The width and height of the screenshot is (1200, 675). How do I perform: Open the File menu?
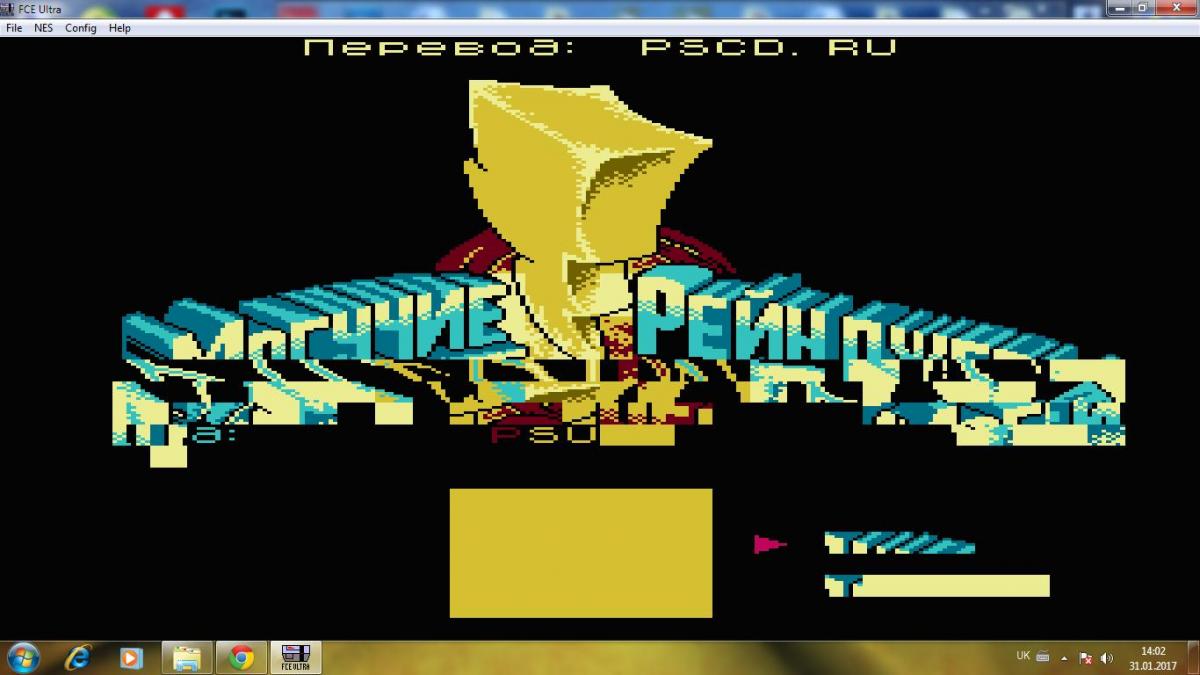point(14,28)
